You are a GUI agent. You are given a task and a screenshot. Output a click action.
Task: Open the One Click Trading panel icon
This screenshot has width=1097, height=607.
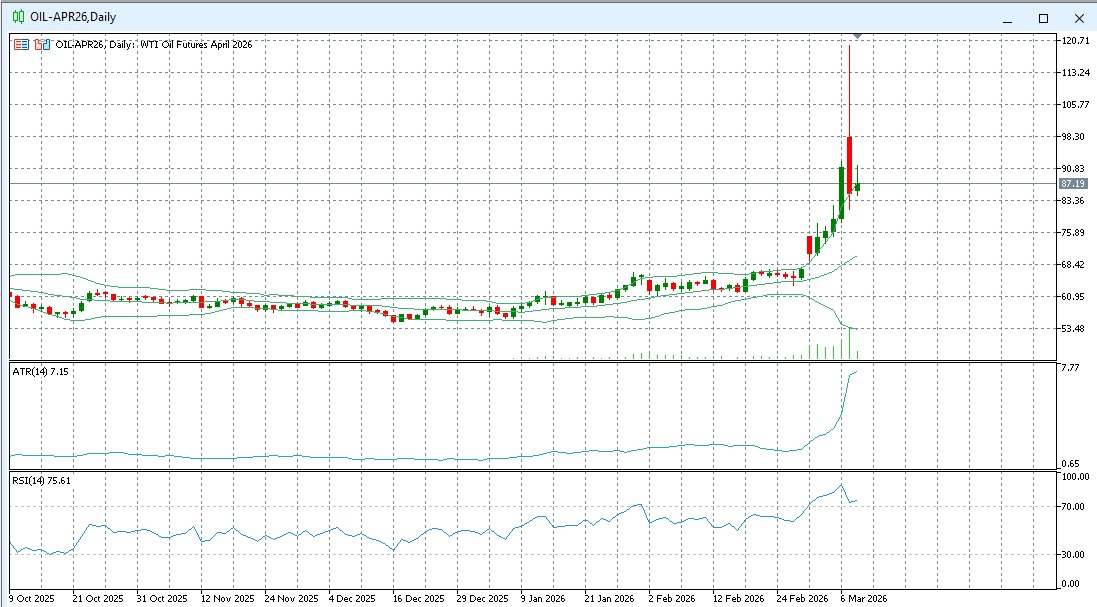pyautogui.click(x=21, y=45)
